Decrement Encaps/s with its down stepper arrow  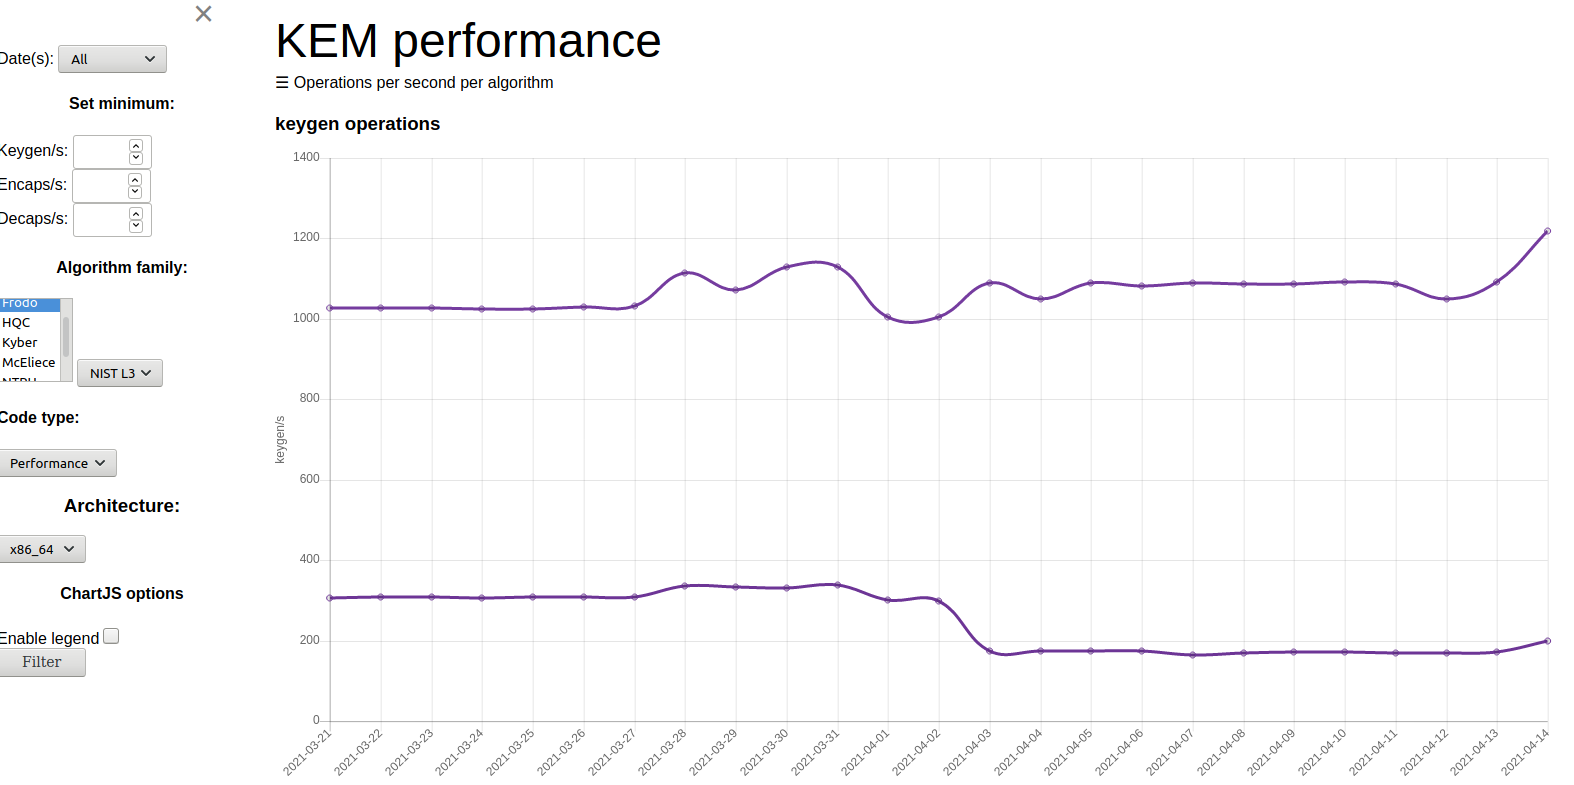tap(137, 191)
